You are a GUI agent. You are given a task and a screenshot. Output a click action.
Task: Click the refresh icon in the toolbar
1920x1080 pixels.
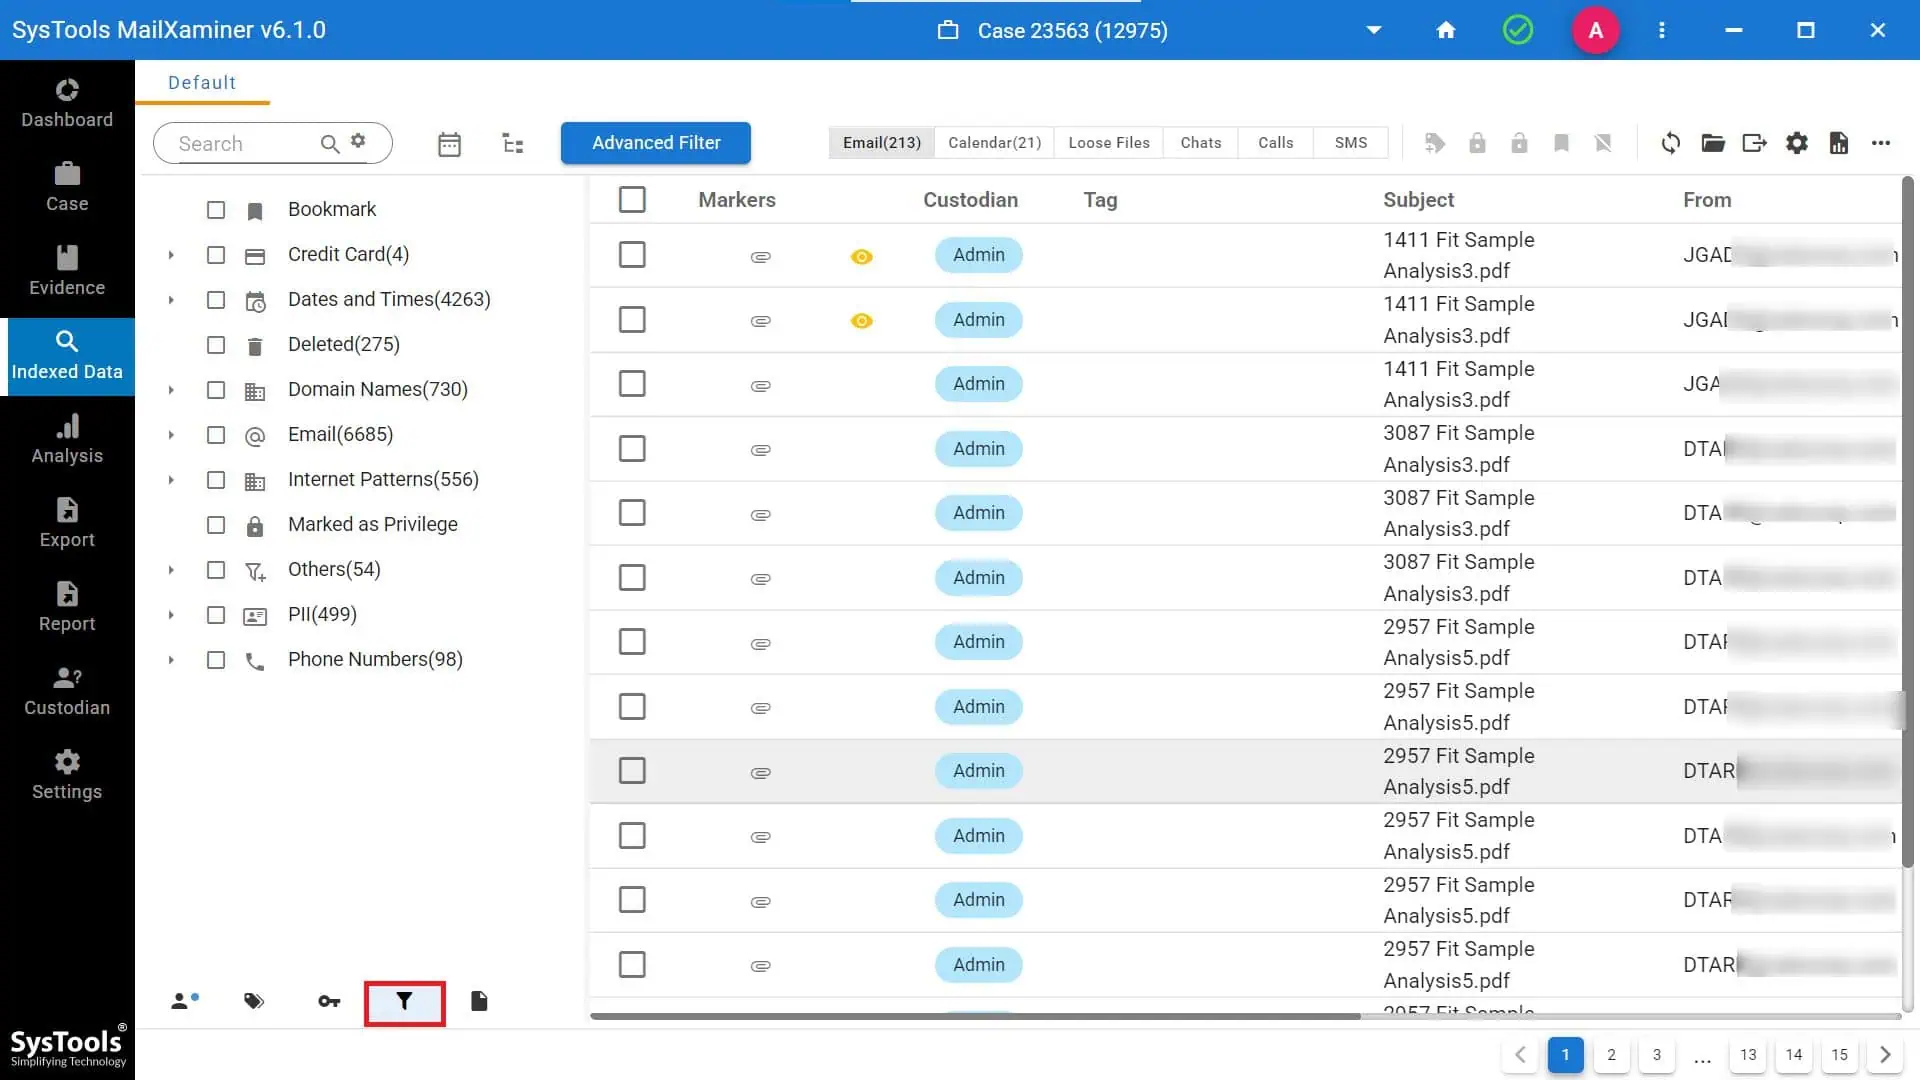pyautogui.click(x=1670, y=143)
